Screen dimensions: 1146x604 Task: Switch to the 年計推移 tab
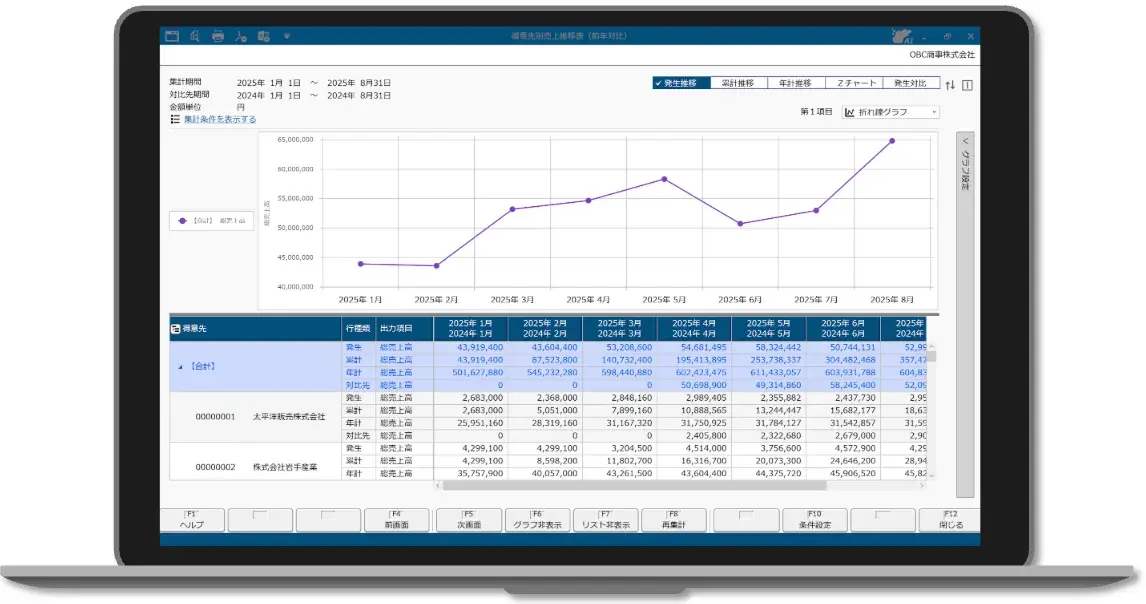click(797, 84)
